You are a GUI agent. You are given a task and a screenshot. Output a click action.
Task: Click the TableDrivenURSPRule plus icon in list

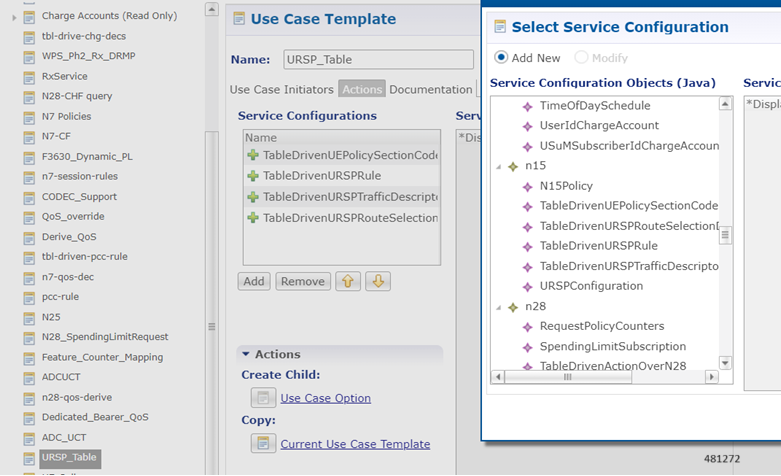click(x=253, y=176)
